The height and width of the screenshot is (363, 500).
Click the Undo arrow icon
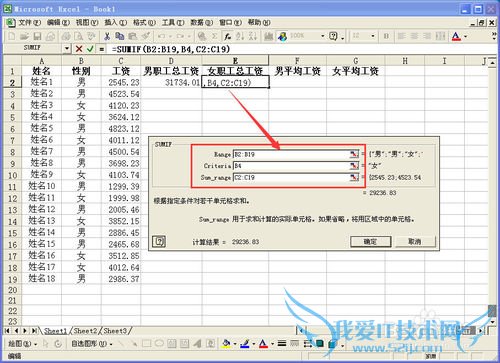point(162,36)
